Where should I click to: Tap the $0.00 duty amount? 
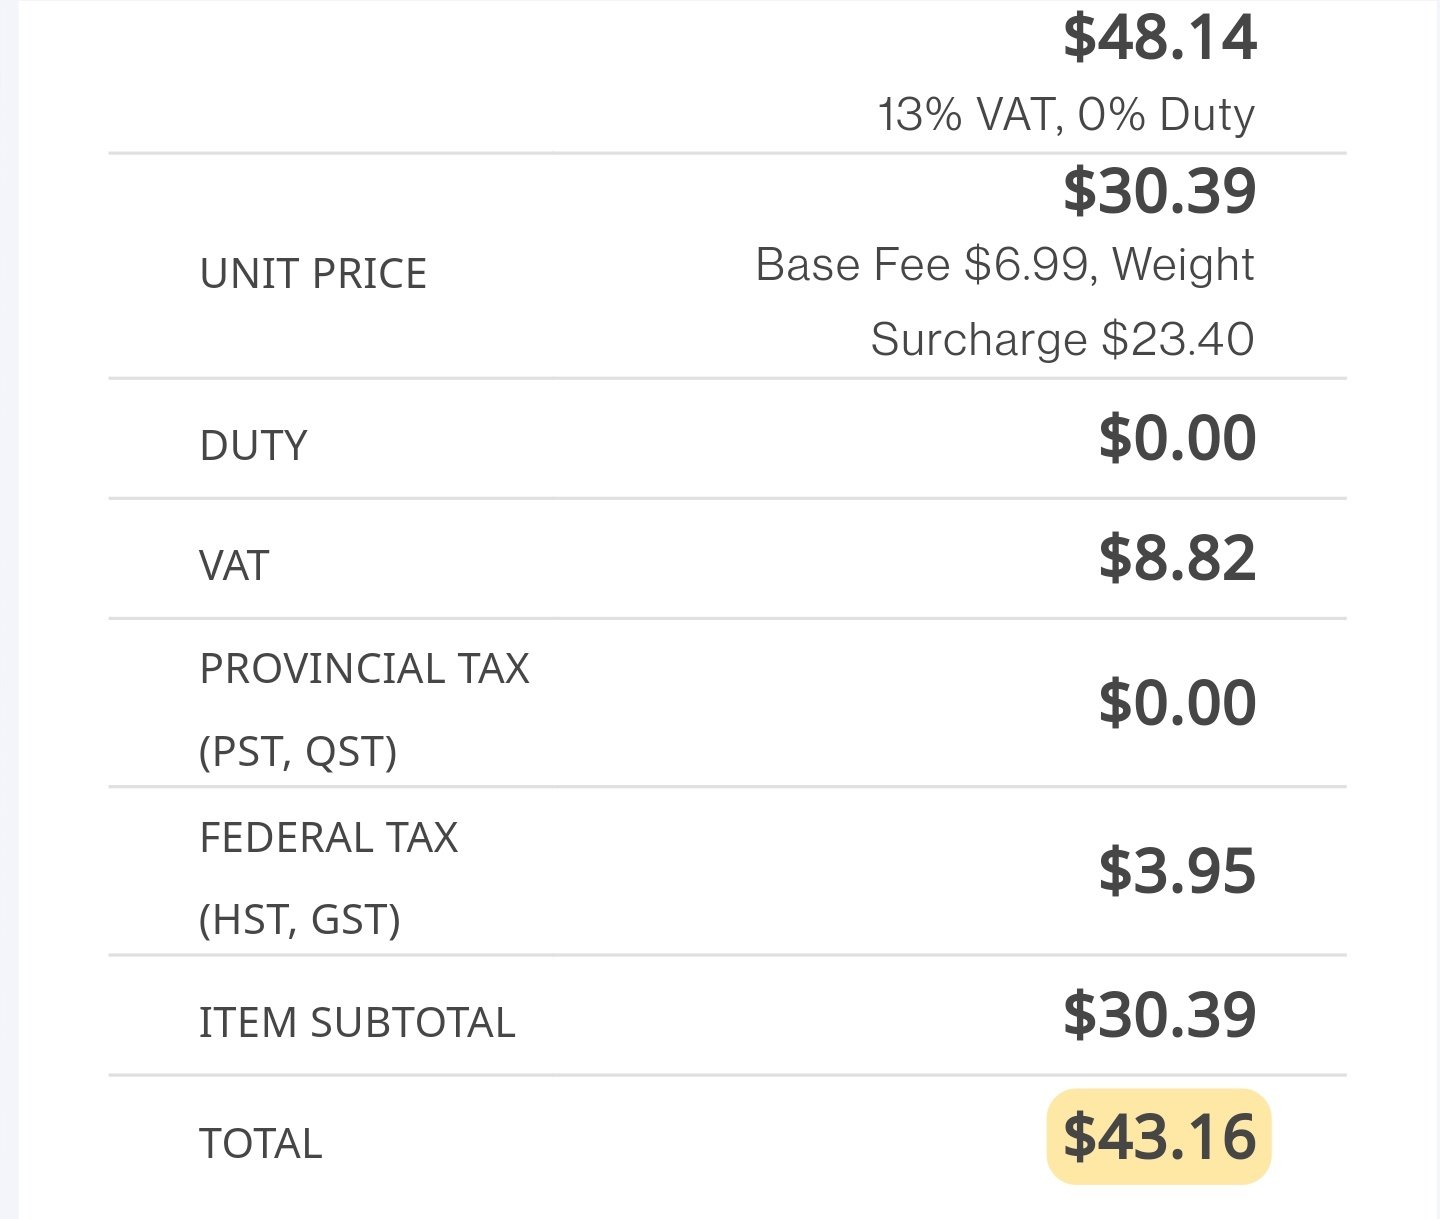(1177, 438)
